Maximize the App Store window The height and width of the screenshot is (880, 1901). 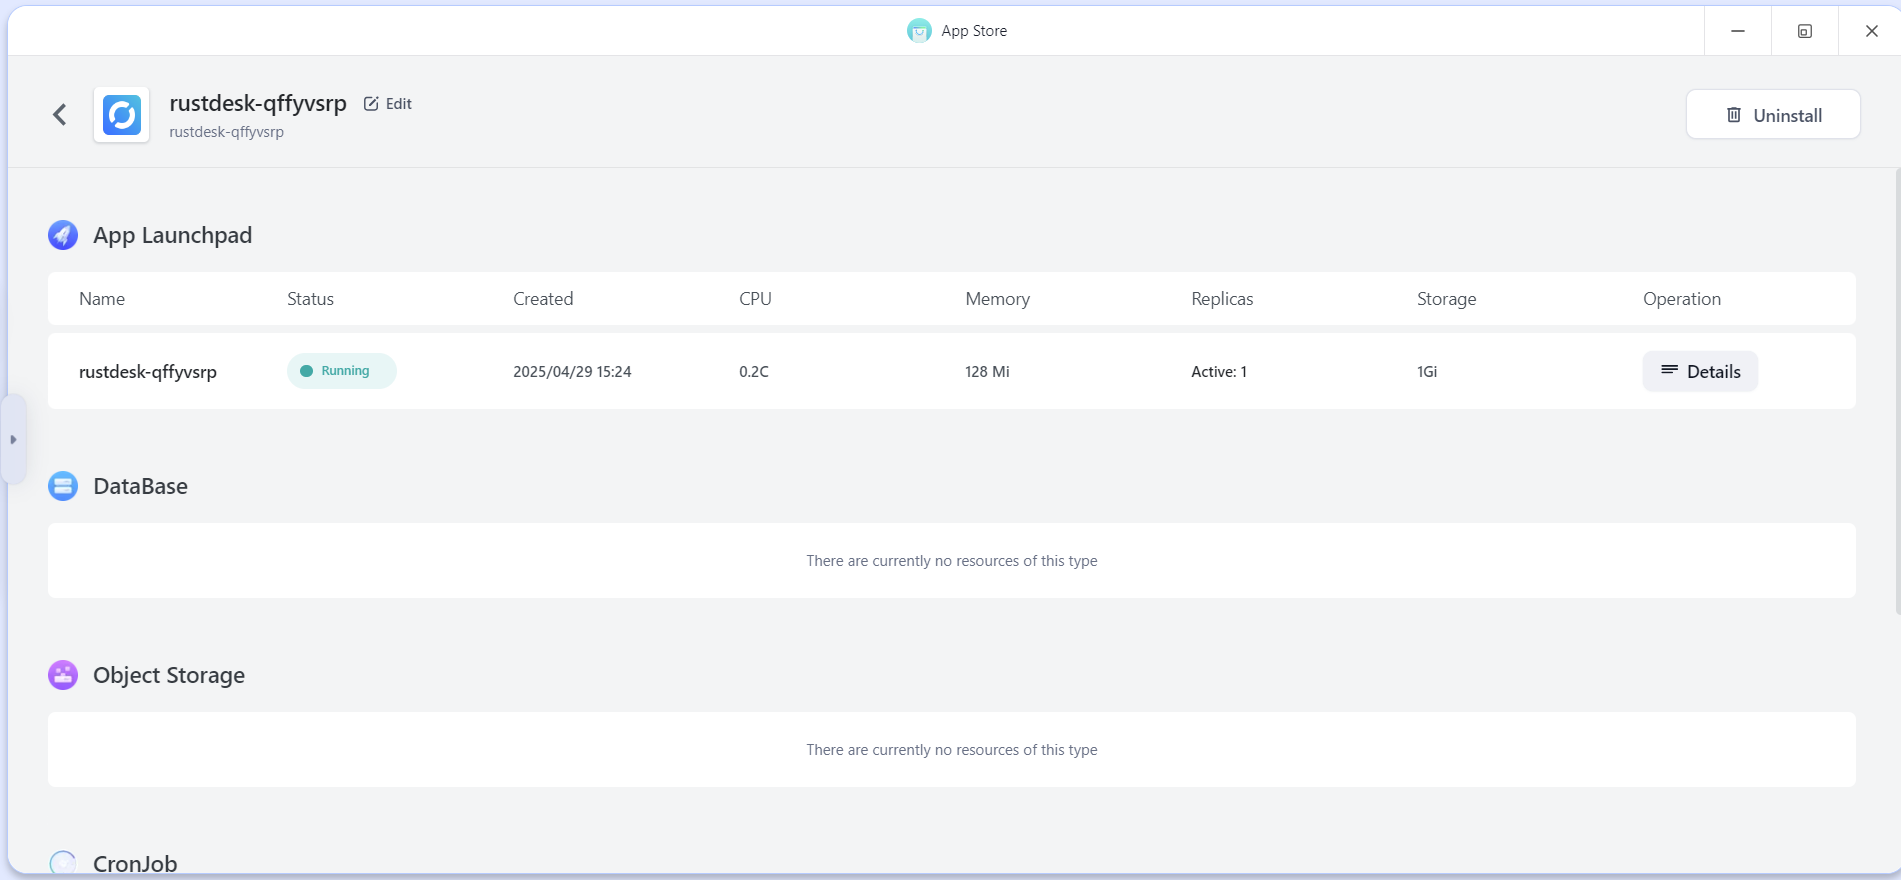tap(1804, 31)
